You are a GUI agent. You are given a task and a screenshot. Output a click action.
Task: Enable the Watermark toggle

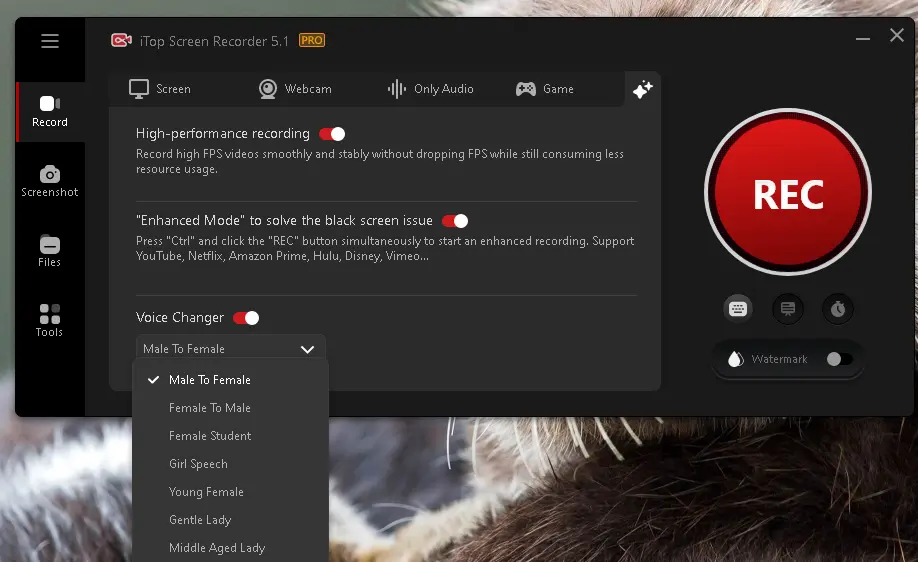coord(839,359)
